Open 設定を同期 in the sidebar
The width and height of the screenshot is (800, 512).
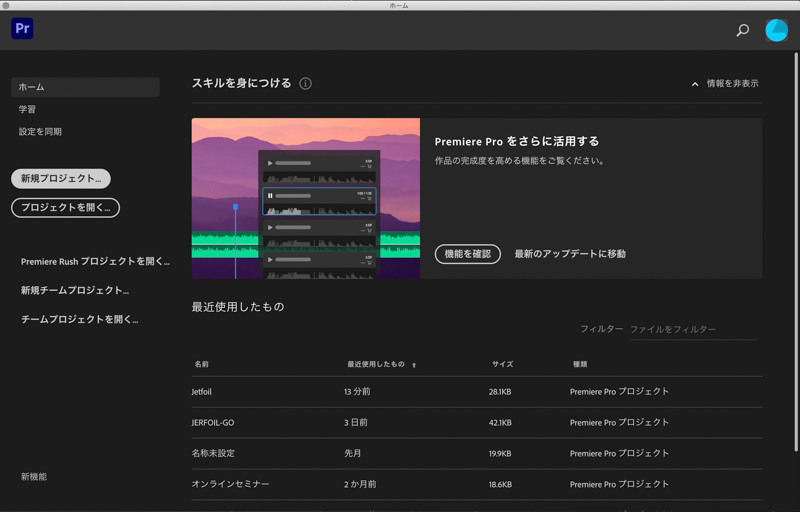pyautogui.click(x=40, y=132)
